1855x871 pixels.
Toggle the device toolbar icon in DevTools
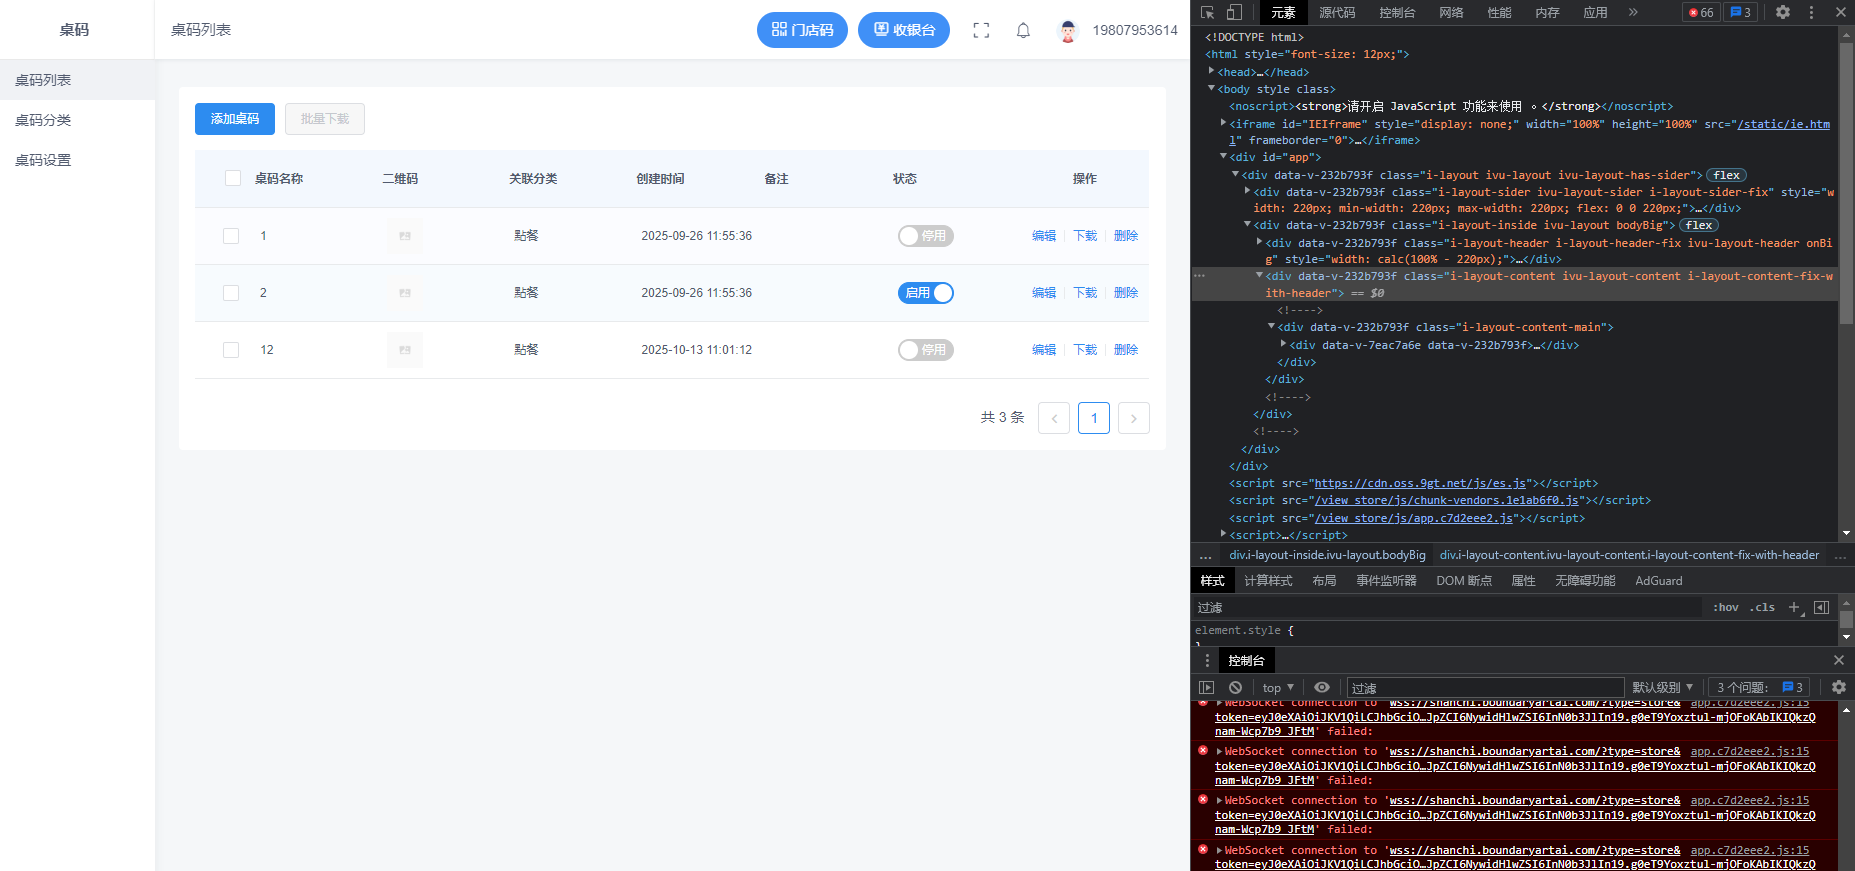coord(1234,12)
